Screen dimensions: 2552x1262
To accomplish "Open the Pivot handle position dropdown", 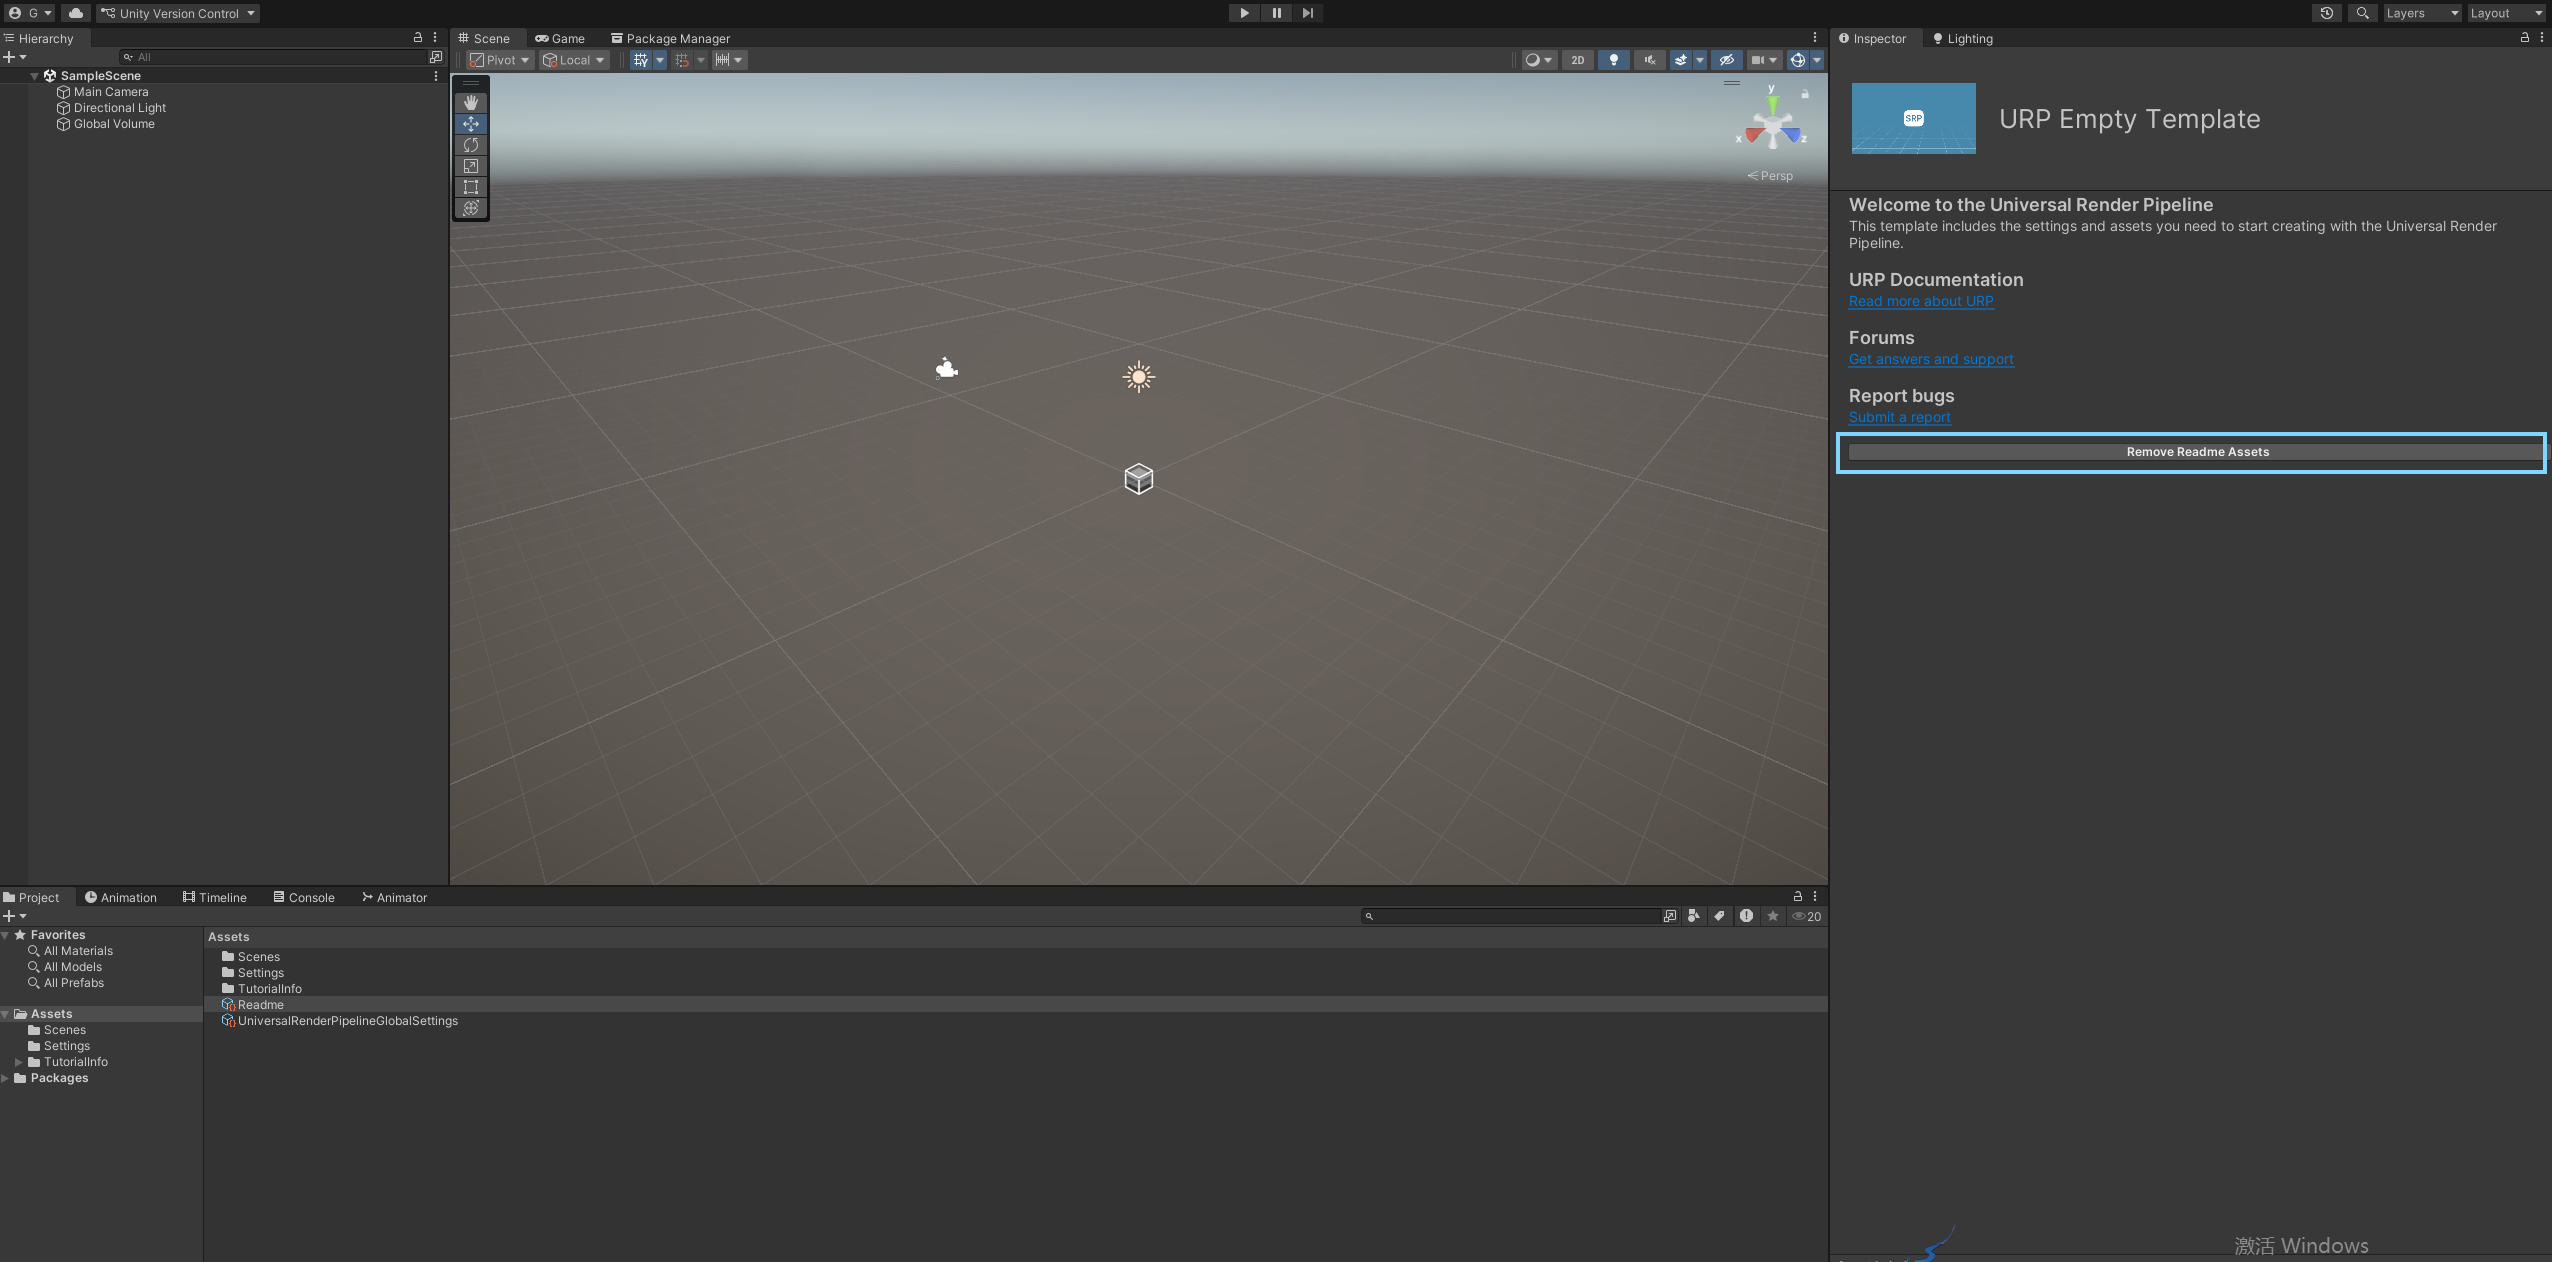I will (500, 60).
